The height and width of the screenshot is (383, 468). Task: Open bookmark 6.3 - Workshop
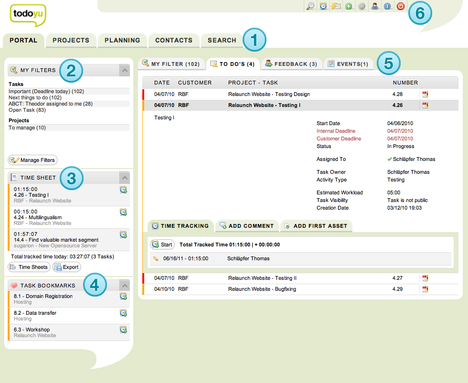coord(32,330)
